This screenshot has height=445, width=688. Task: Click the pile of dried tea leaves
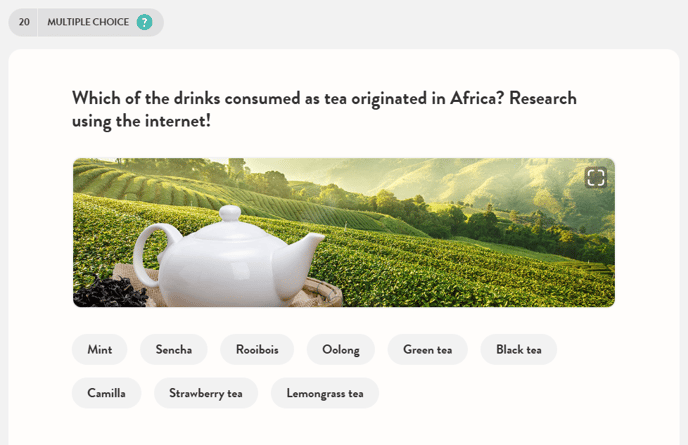pos(108,291)
